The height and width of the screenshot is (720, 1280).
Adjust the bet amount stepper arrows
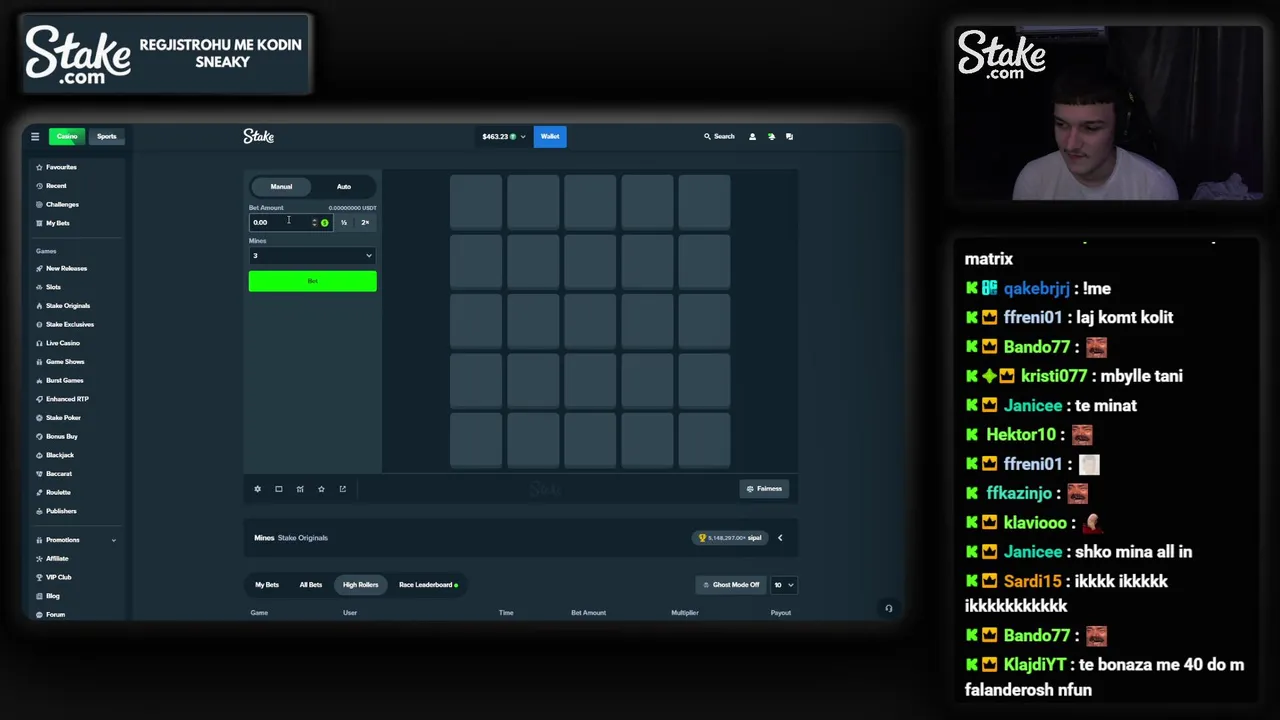click(x=314, y=222)
